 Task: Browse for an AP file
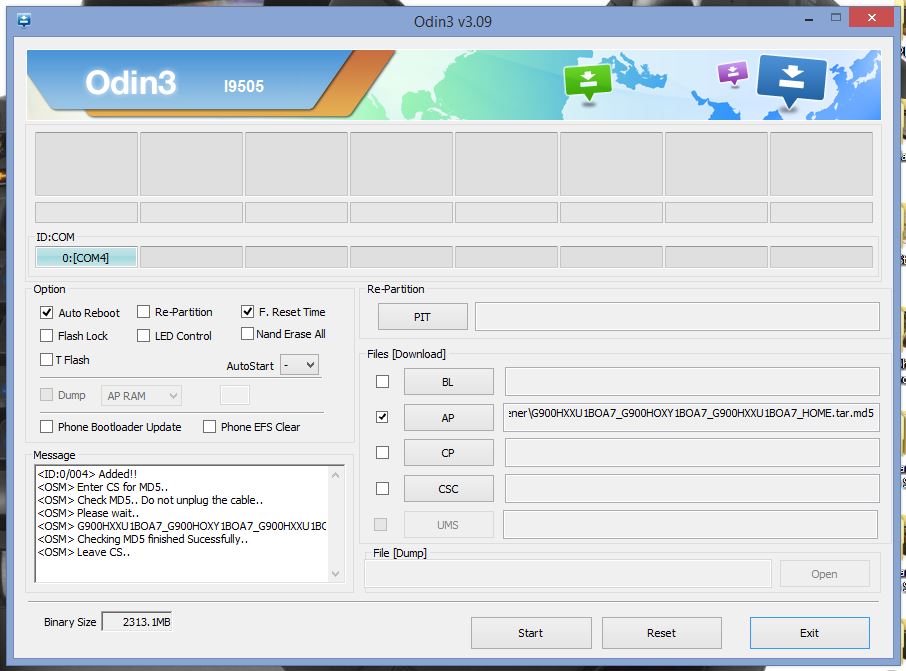pos(448,417)
